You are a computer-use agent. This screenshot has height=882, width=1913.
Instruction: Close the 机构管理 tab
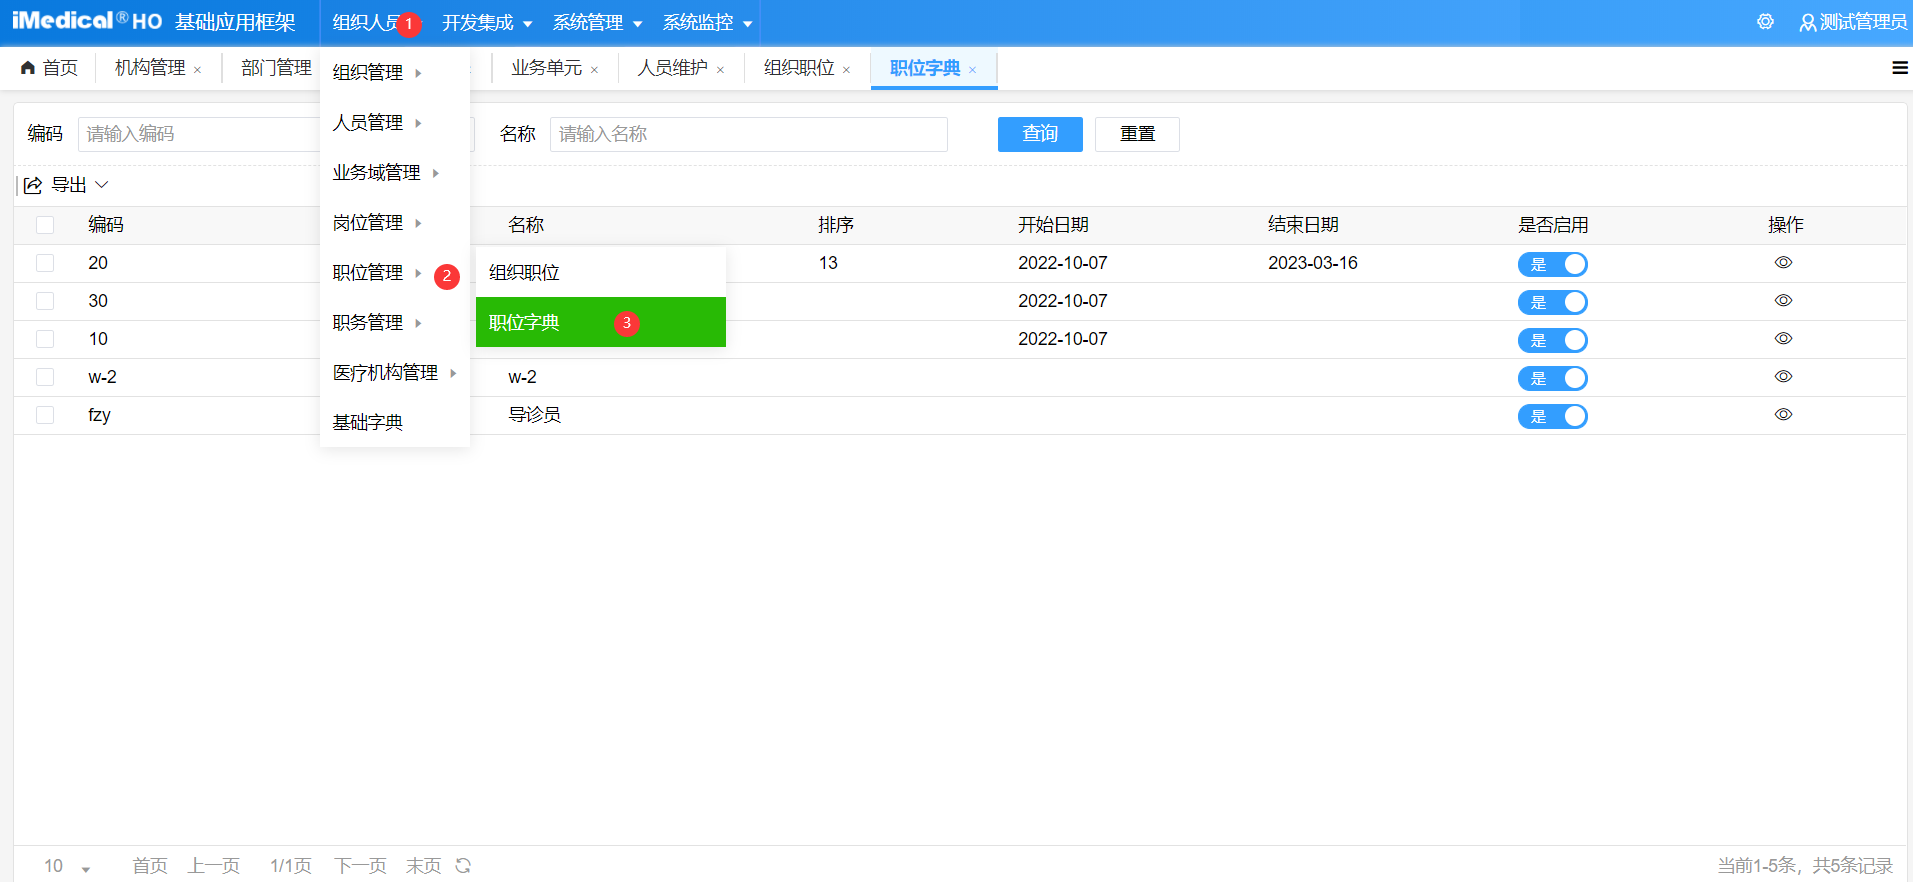198,70
